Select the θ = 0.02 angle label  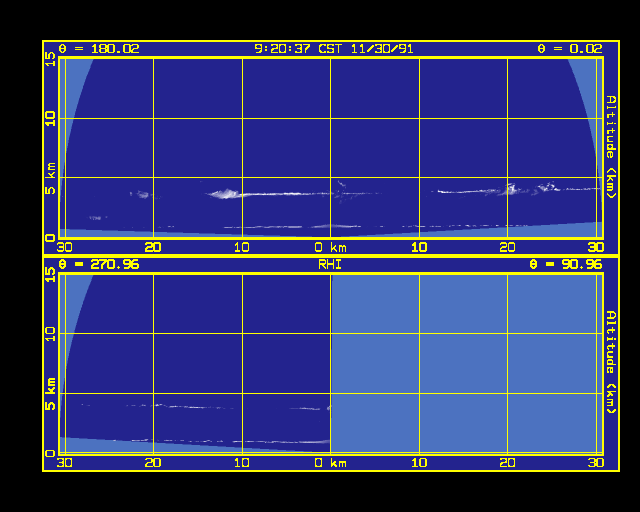point(570,49)
